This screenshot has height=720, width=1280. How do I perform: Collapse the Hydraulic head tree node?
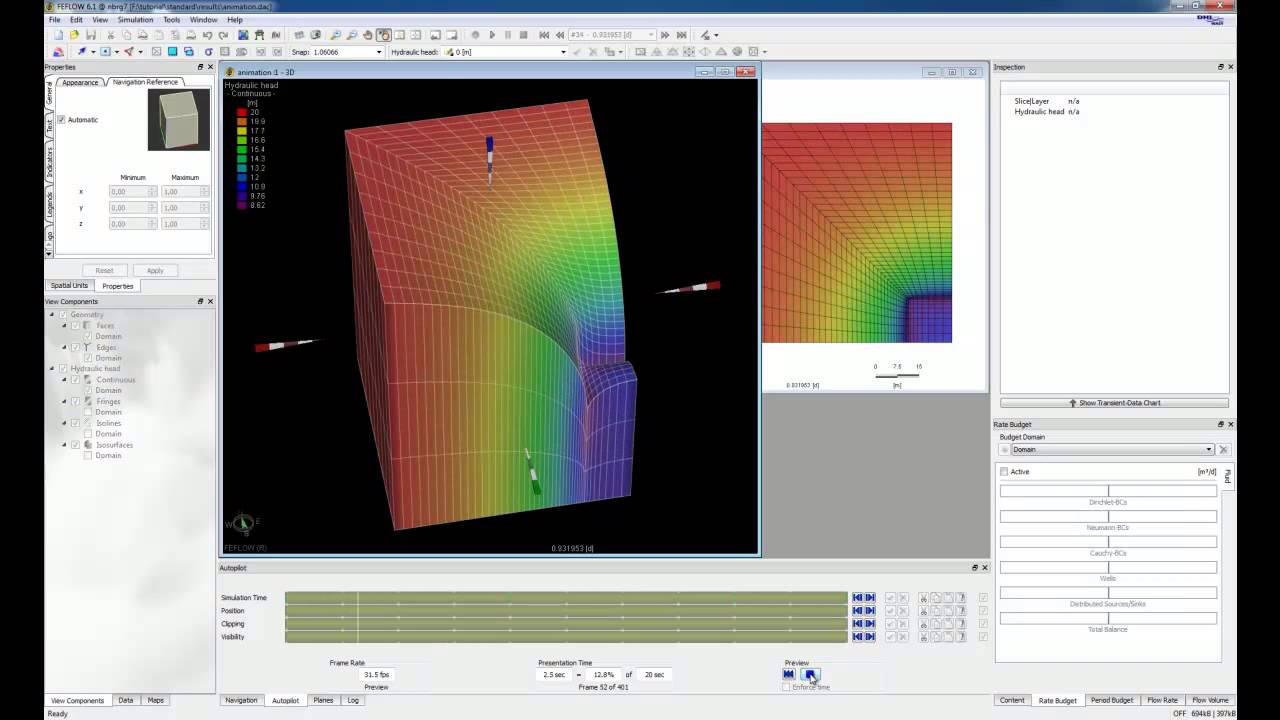[x=53, y=369]
